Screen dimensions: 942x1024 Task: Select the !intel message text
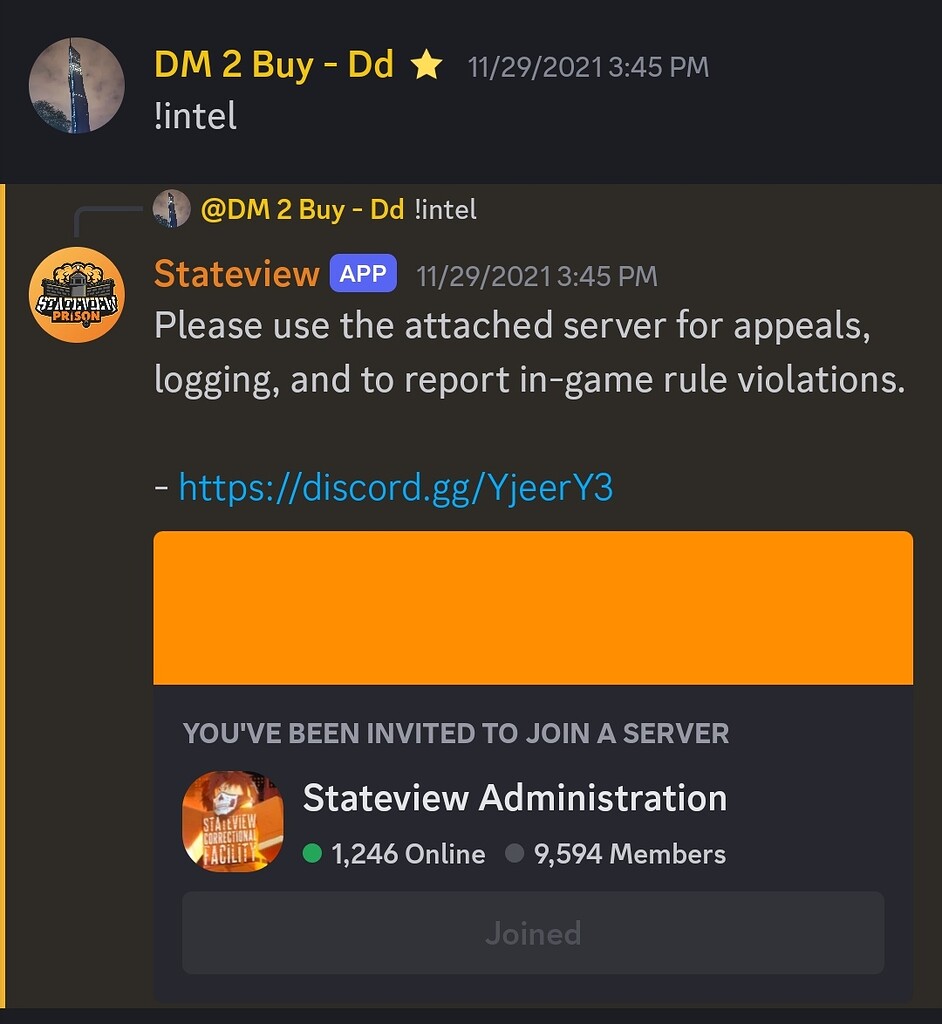194,116
